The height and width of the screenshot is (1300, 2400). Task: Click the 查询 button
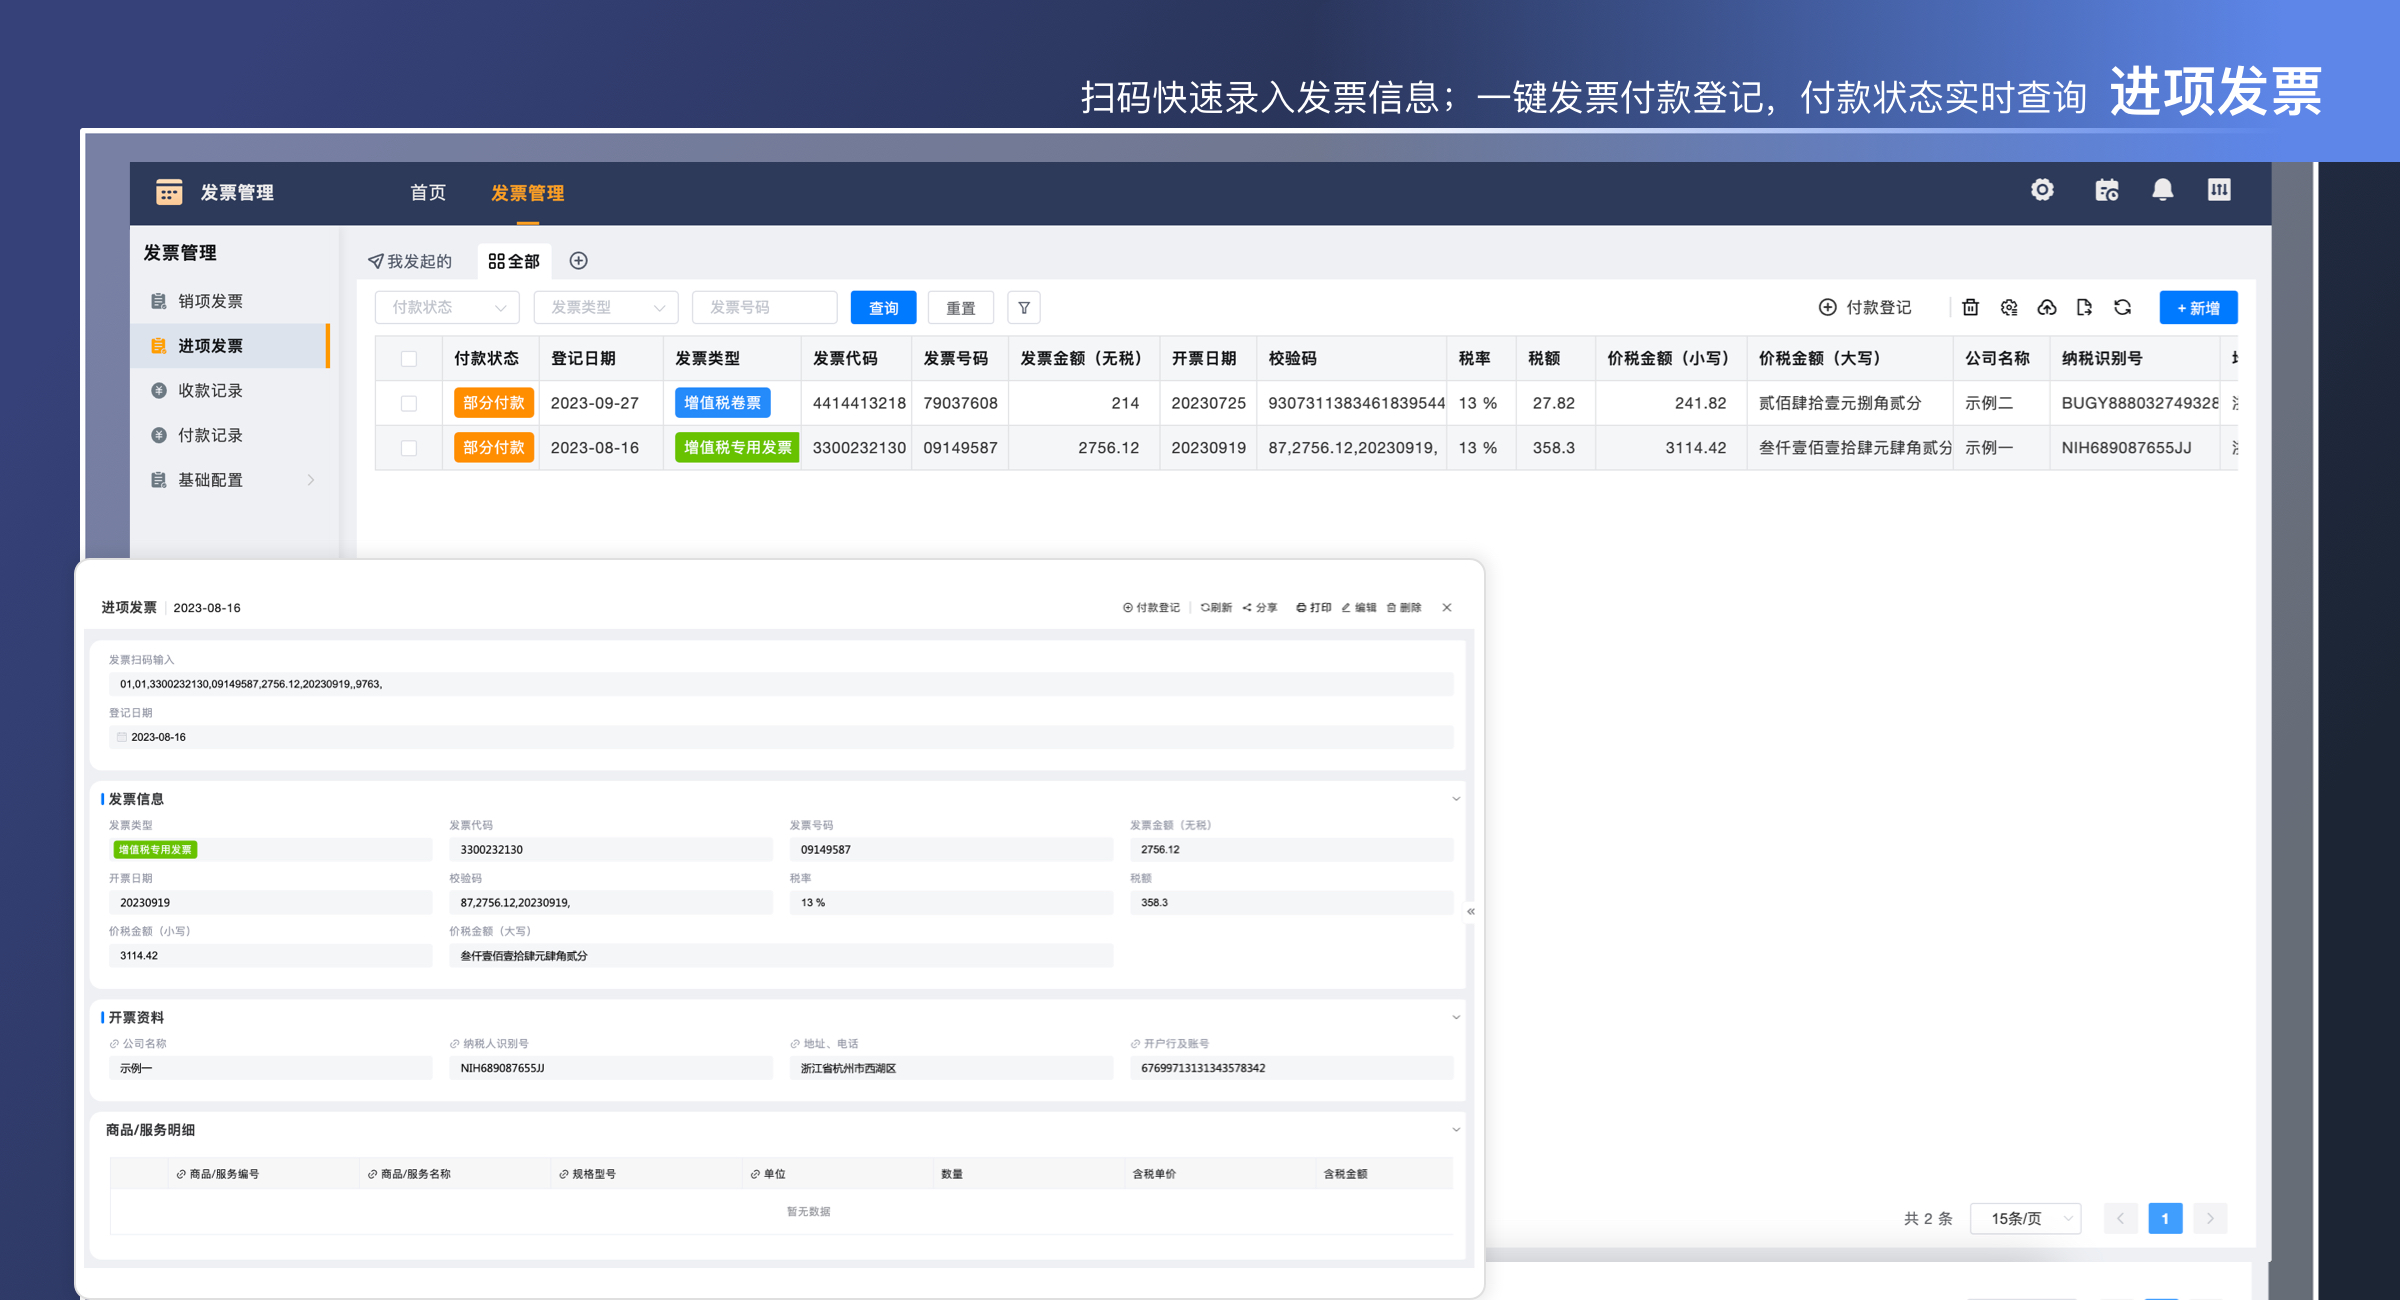tap(882, 307)
